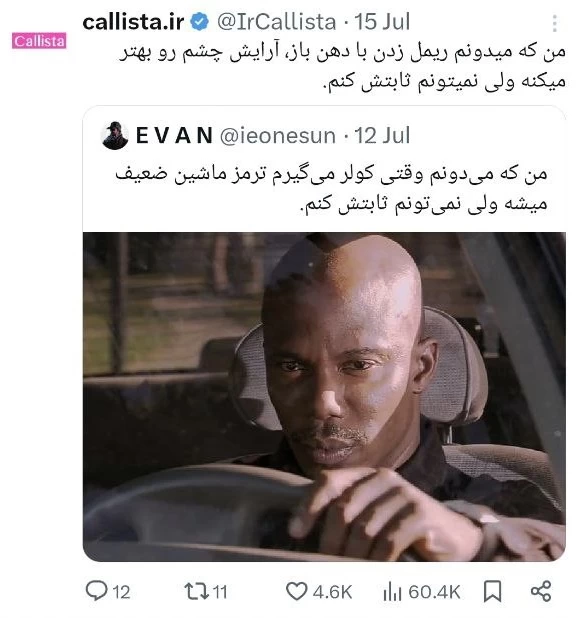Click the 15 Jul timestamp
This screenshot has height=618, width=579.
[382, 22]
